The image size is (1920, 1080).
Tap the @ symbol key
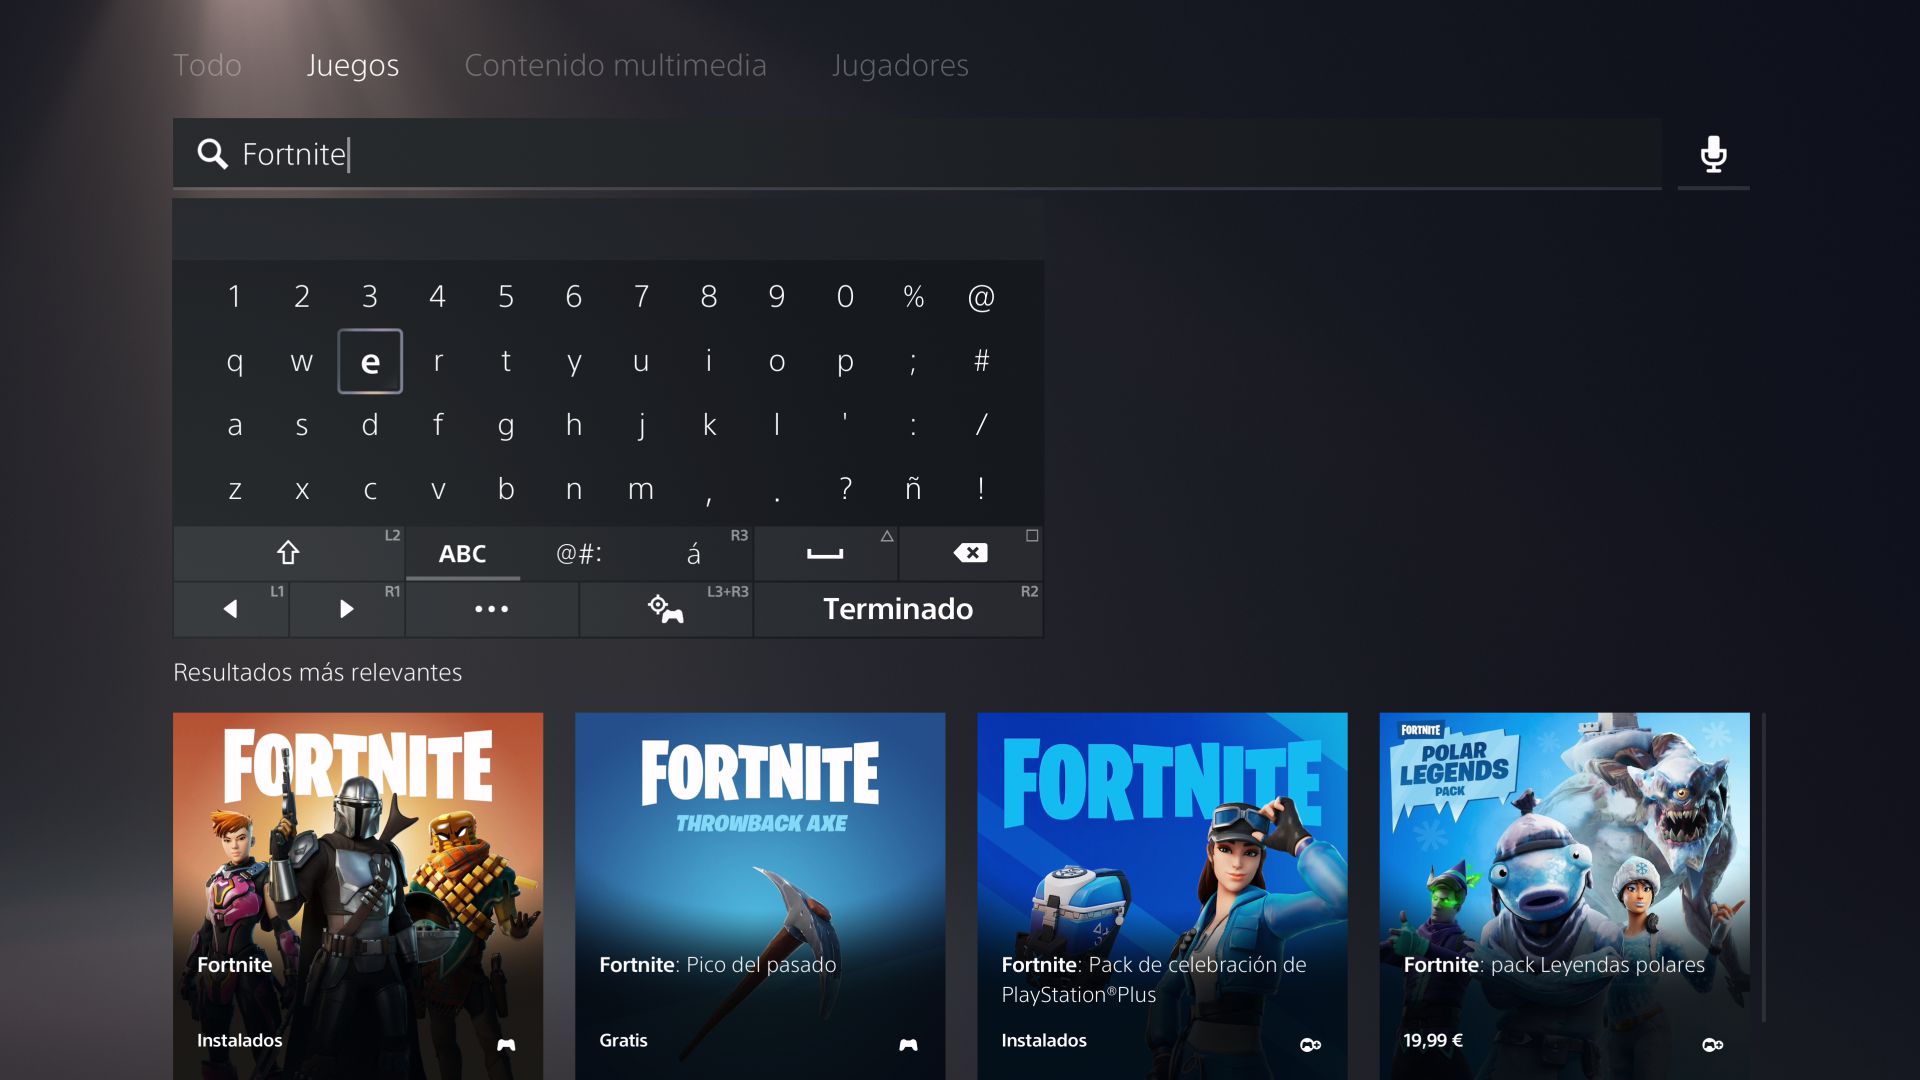coord(981,297)
